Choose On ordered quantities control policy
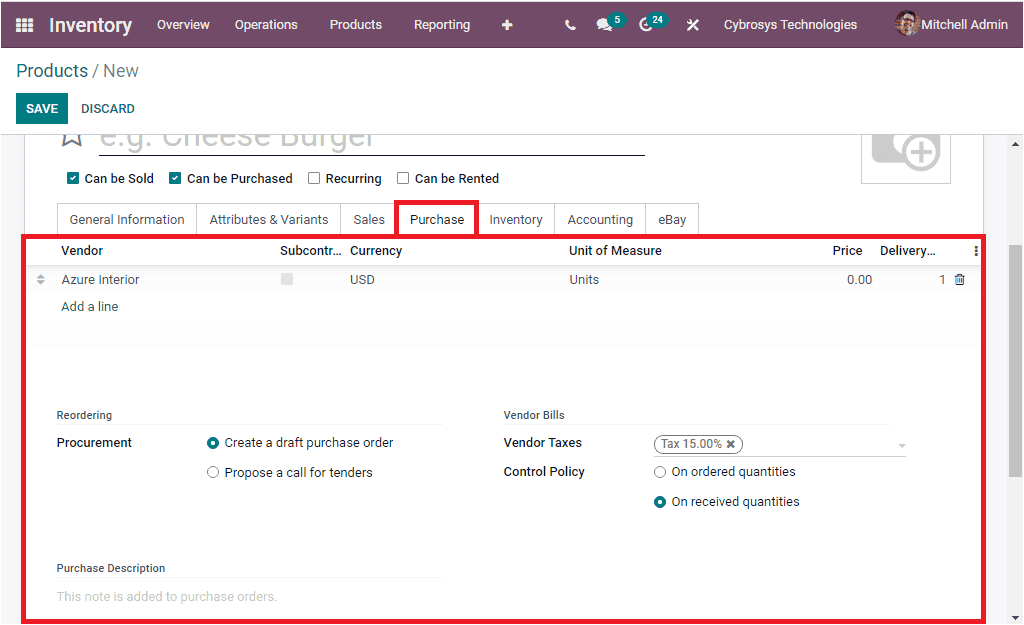Screen dimensions: 1024x625 click(659, 471)
